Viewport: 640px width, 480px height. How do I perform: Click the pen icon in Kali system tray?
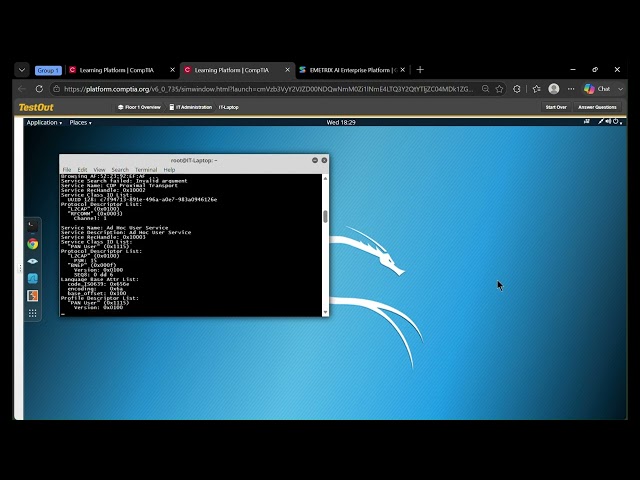[601, 121]
